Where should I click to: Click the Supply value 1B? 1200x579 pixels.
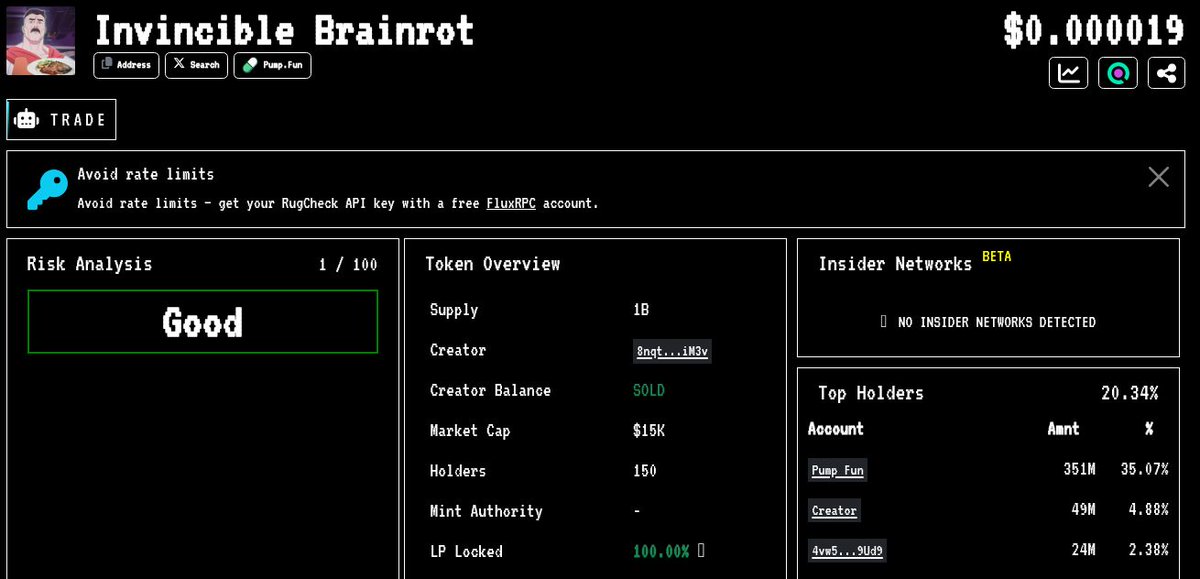pos(641,310)
